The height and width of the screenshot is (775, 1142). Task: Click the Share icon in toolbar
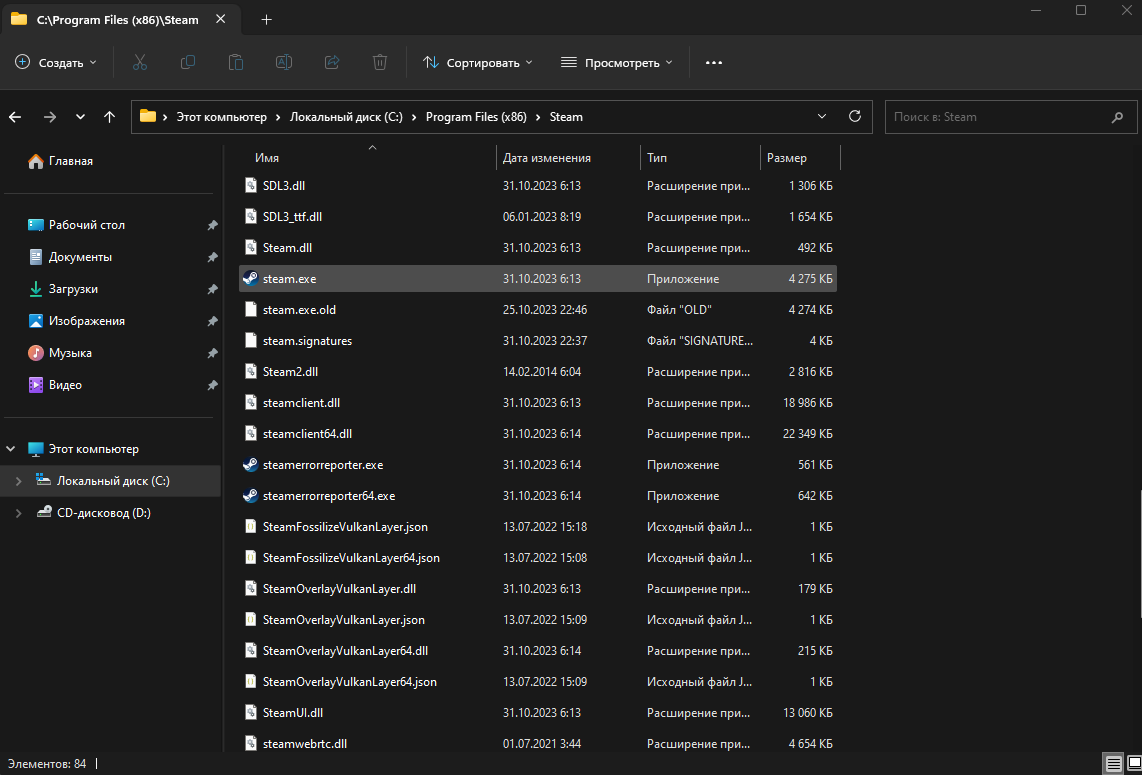tap(332, 62)
